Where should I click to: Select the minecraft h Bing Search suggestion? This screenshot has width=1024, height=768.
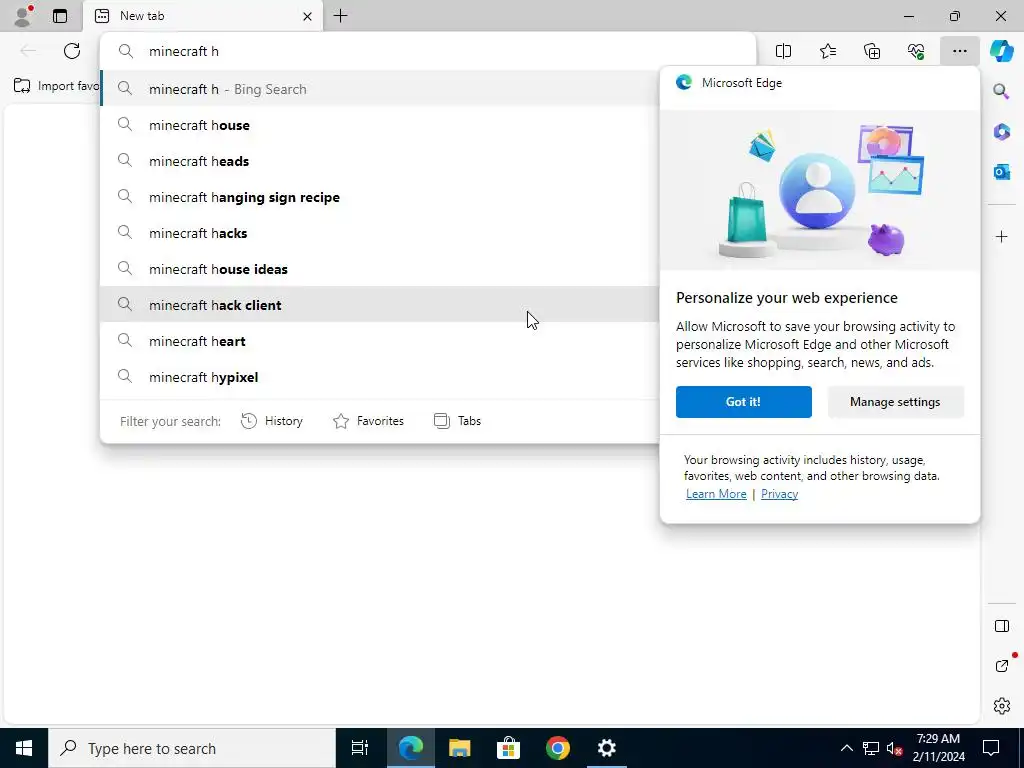[379, 89]
